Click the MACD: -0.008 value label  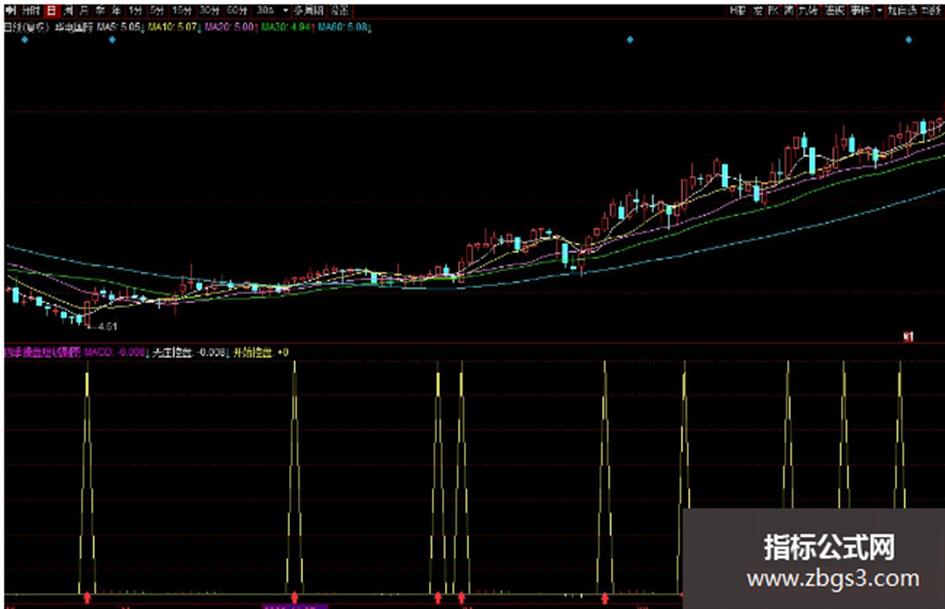click(115, 352)
